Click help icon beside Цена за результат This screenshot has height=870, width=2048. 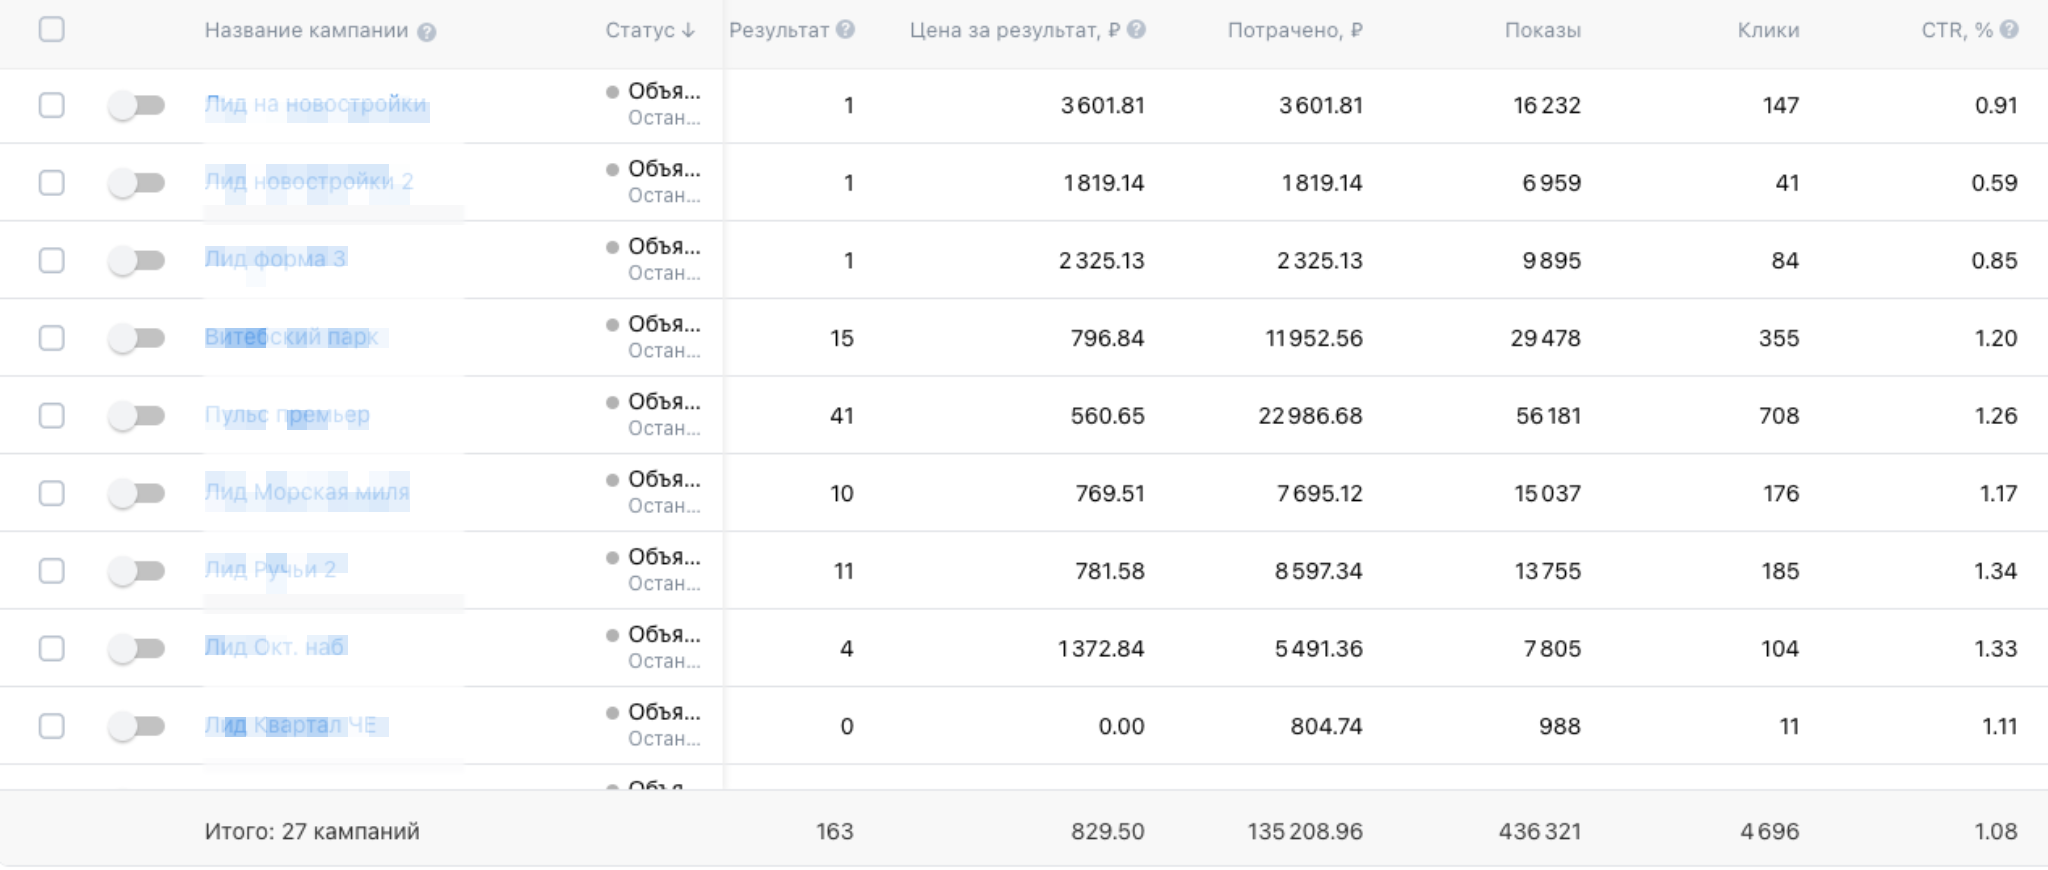pos(1136,30)
